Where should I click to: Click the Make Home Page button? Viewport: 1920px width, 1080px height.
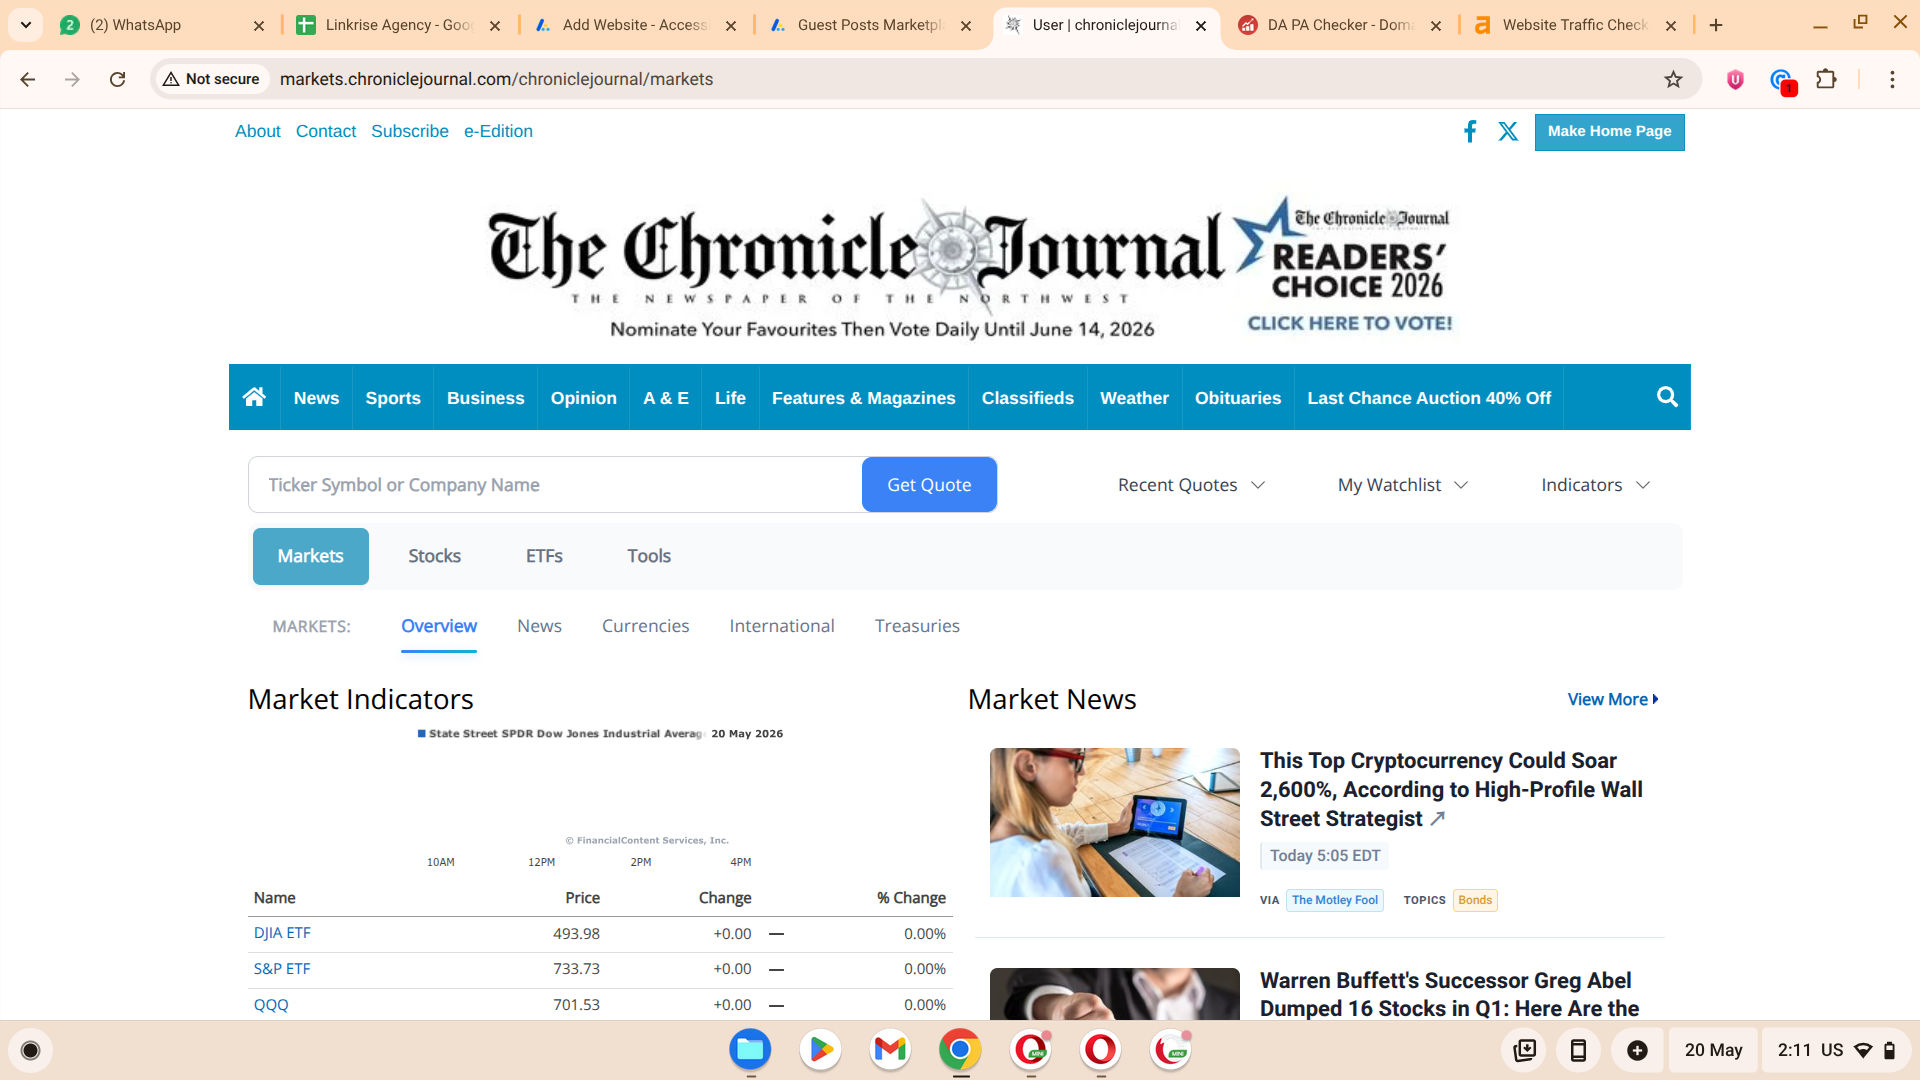tap(1609, 131)
